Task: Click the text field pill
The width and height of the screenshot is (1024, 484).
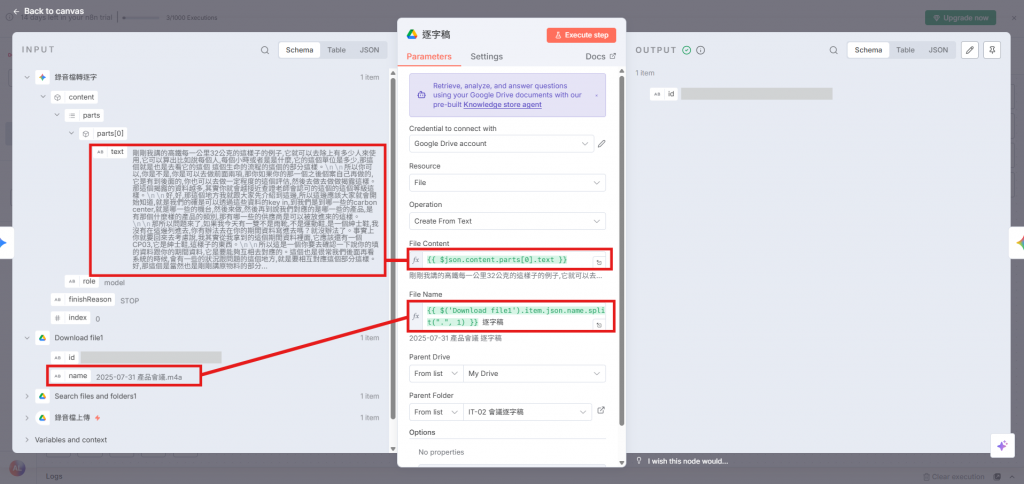Action: 110,152
